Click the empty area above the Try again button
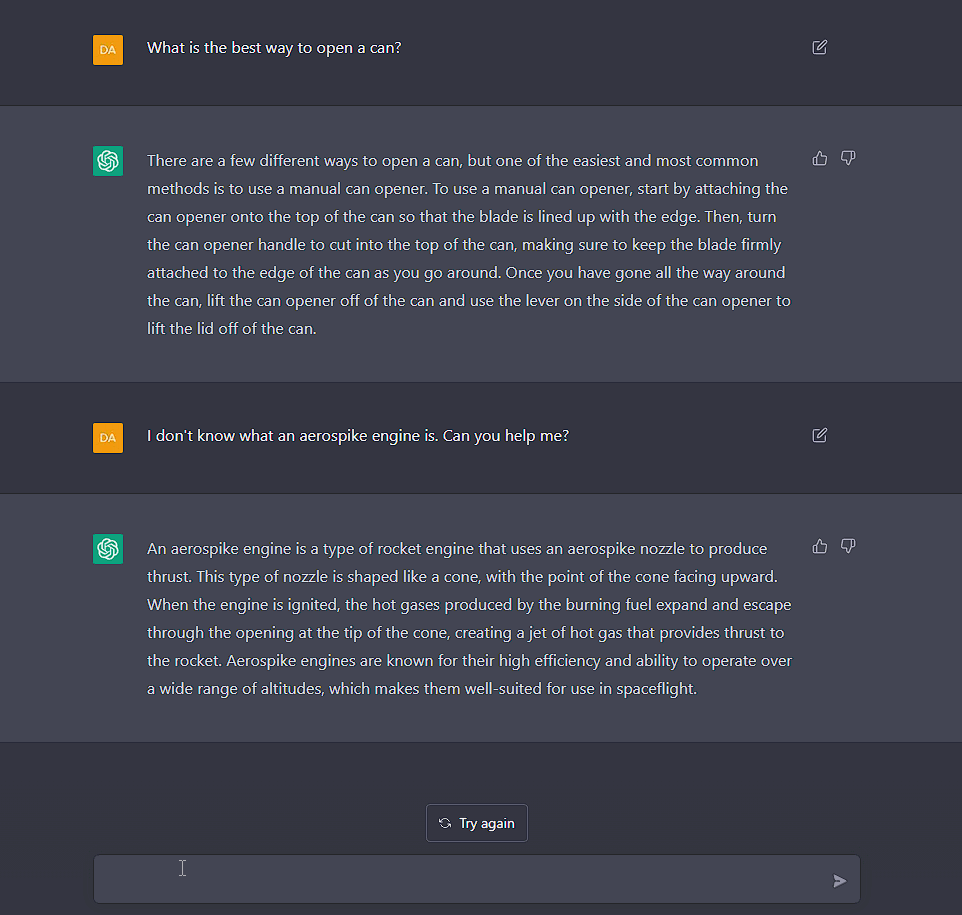This screenshot has height=915, width=962. coord(477,773)
